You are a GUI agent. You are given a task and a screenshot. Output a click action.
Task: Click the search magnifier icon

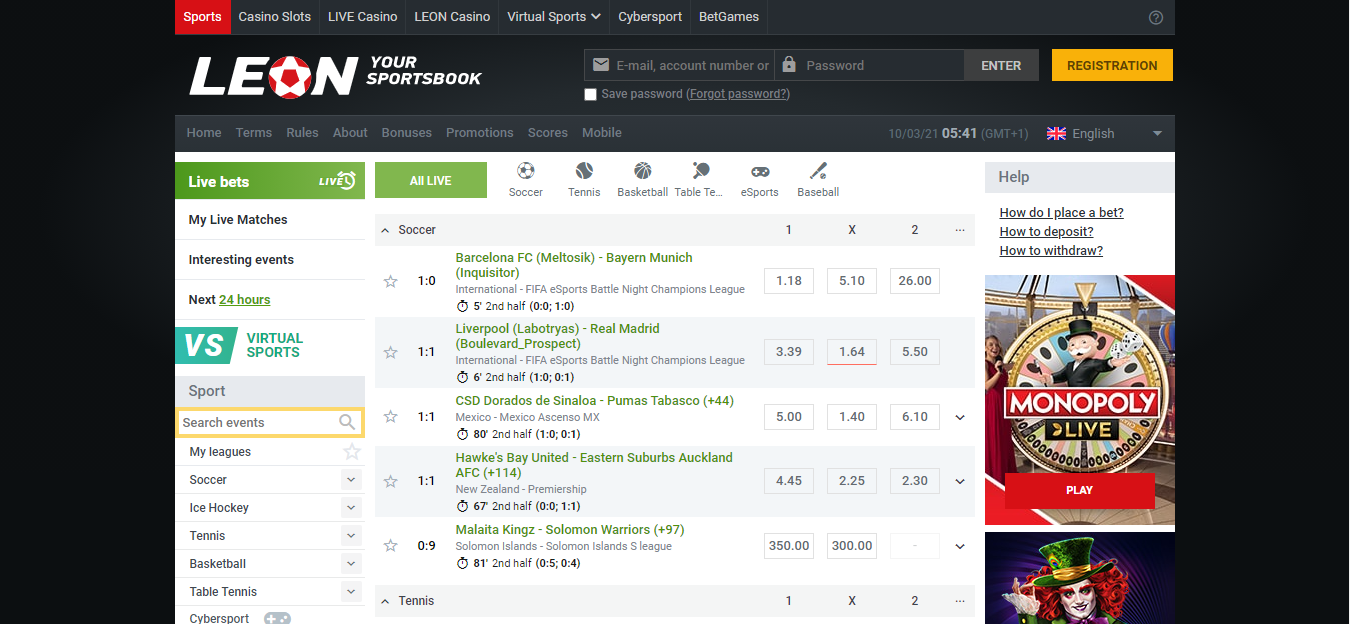tap(347, 422)
